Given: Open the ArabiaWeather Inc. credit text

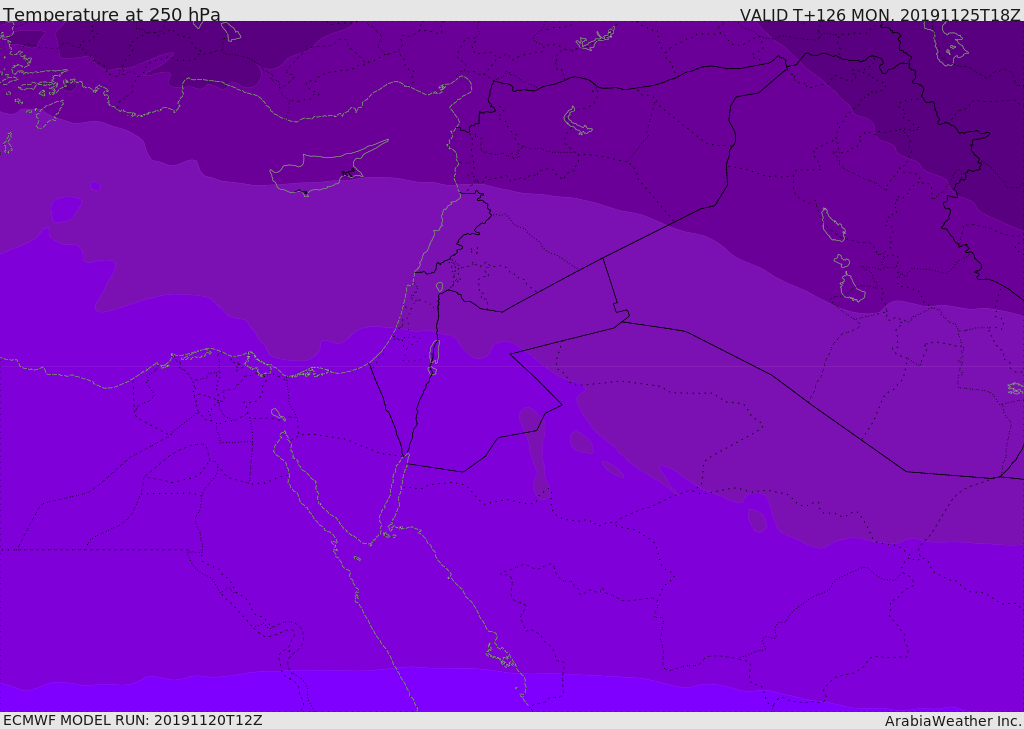Looking at the screenshot, I should coord(953,720).
